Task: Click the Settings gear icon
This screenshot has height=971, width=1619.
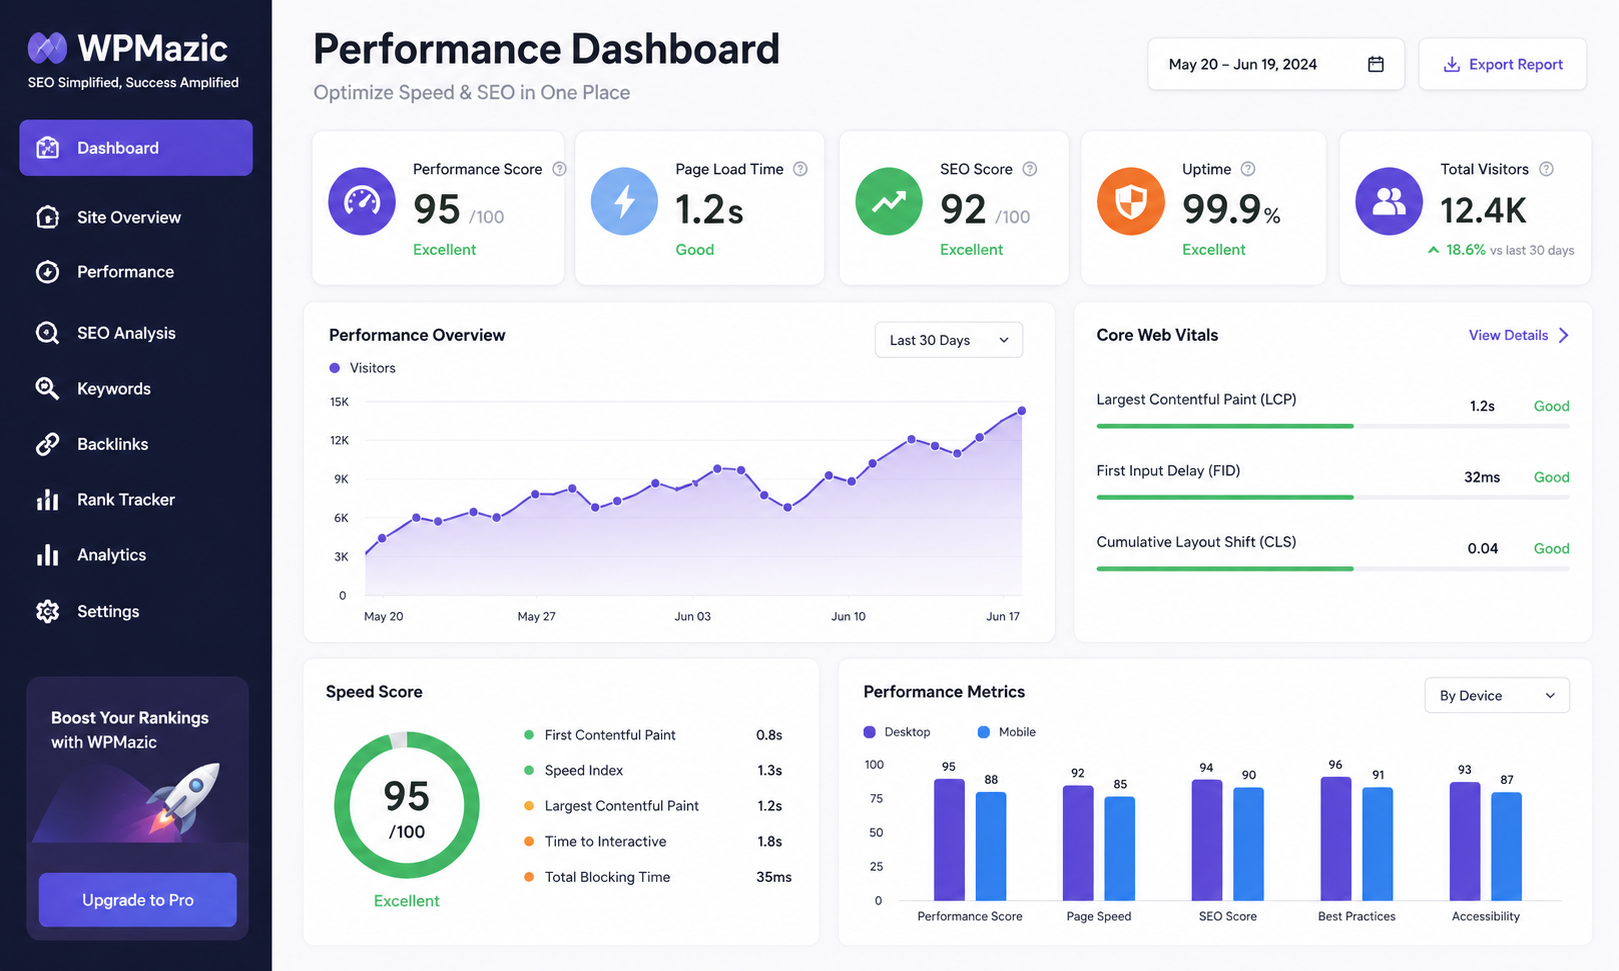Action: [47, 611]
